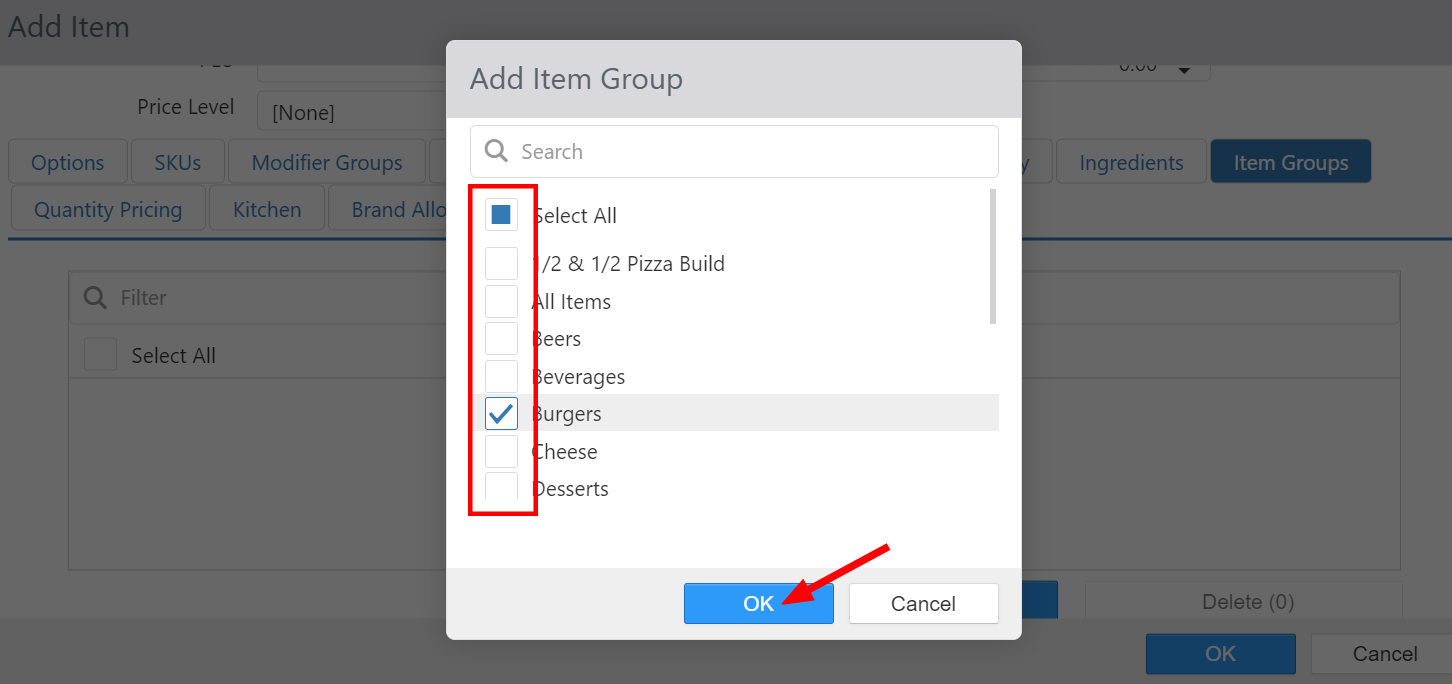Switch to the Options tab
The width and height of the screenshot is (1452, 684).
tap(68, 162)
